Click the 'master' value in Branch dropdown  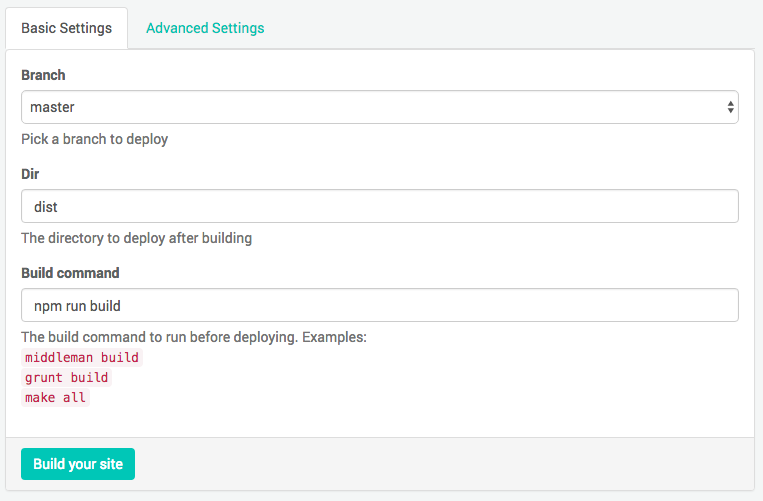pos(53,107)
